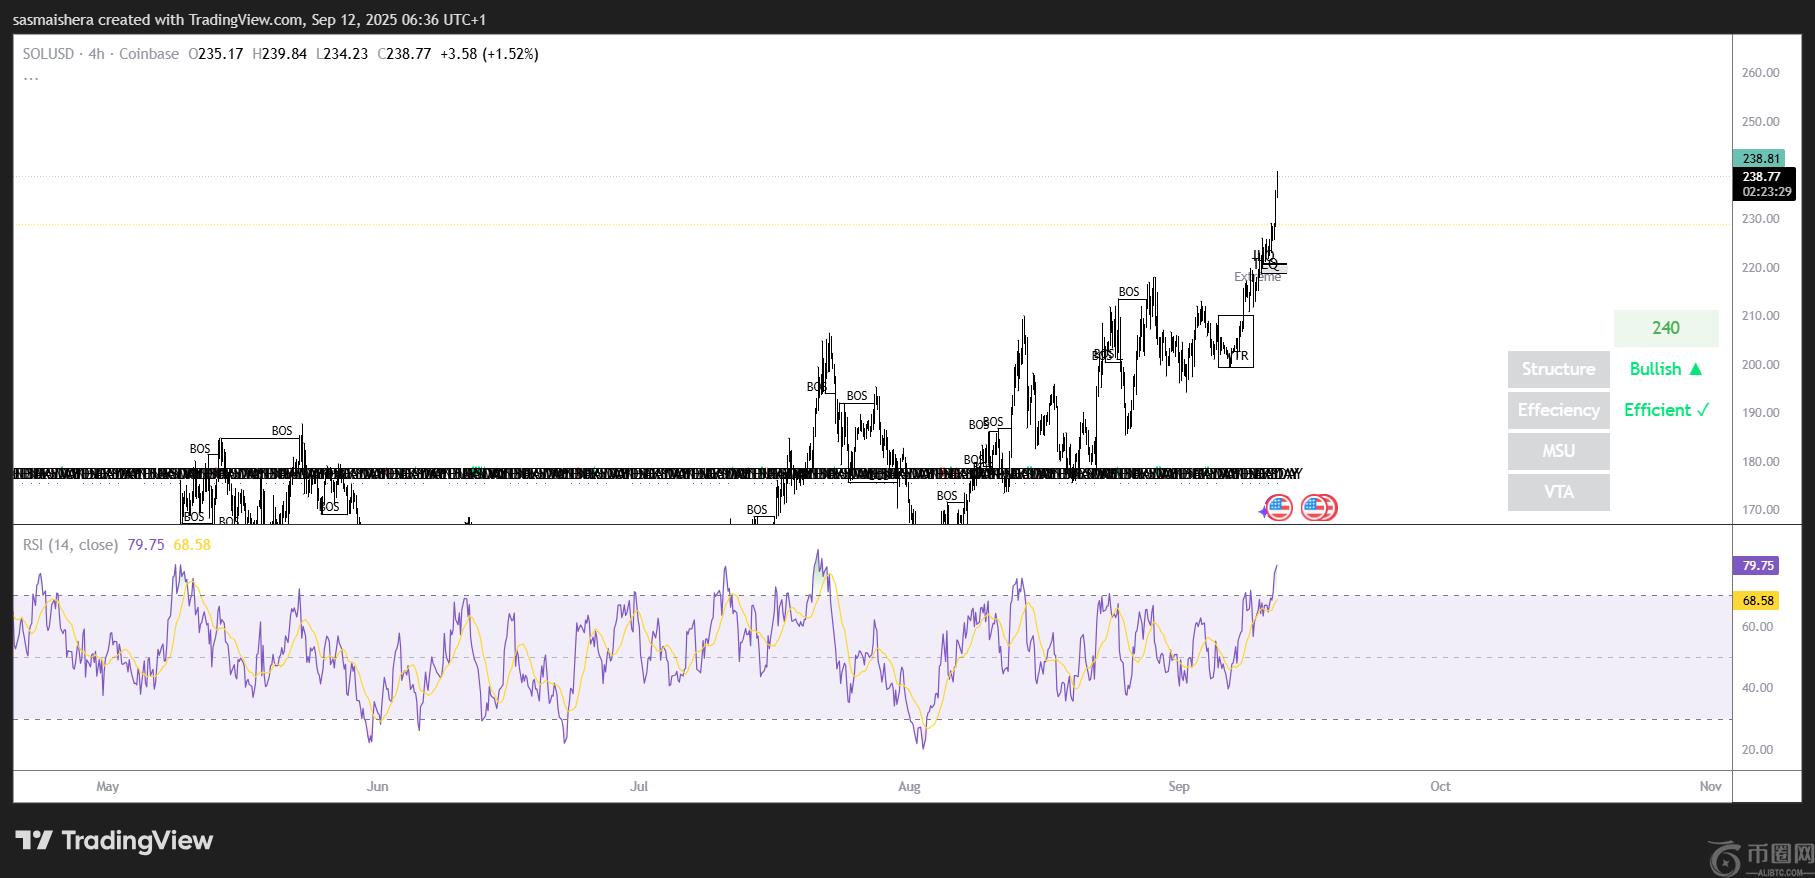Click the Structure cell in the table
1815x878 pixels.
point(1558,369)
